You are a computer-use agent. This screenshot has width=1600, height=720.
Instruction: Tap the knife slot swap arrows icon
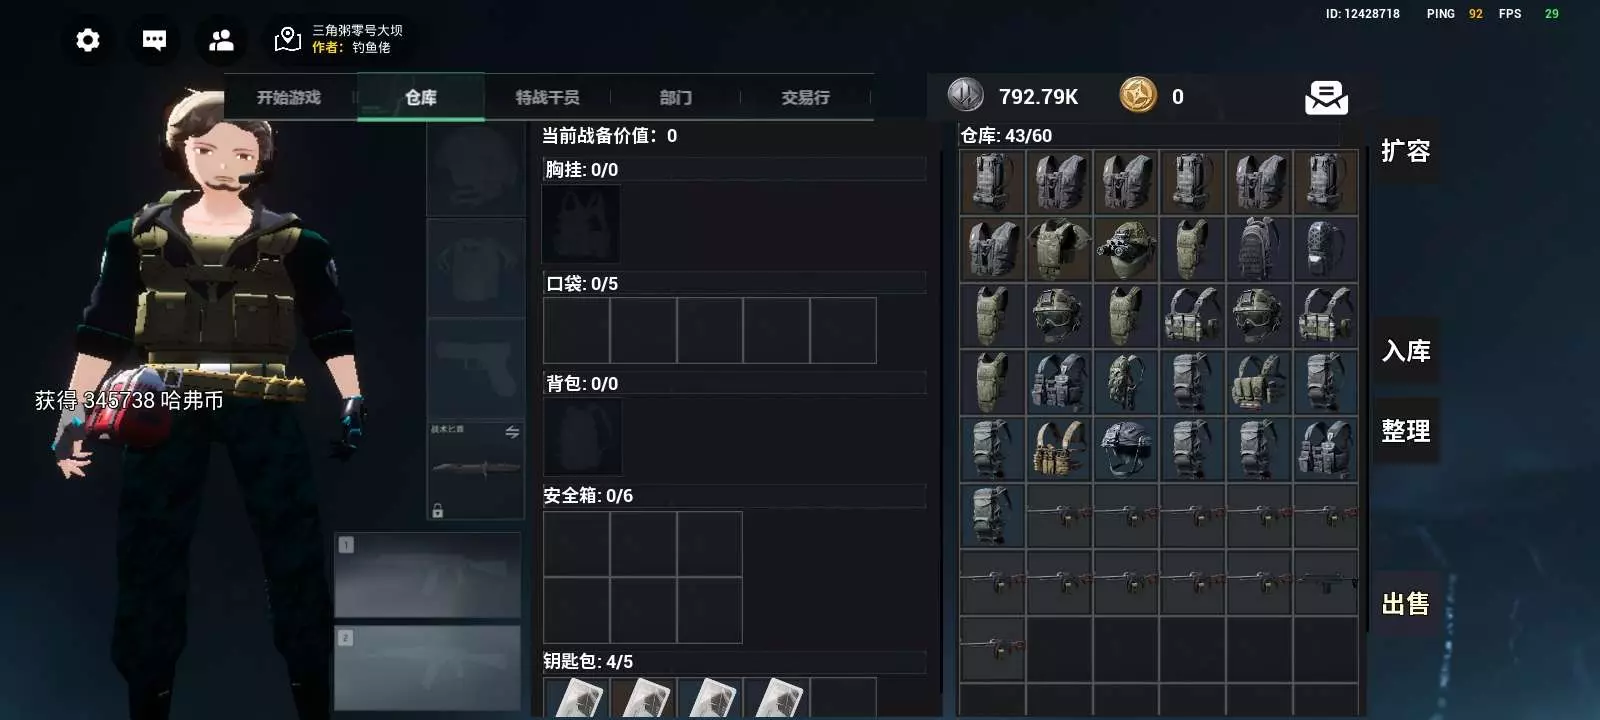coord(512,432)
